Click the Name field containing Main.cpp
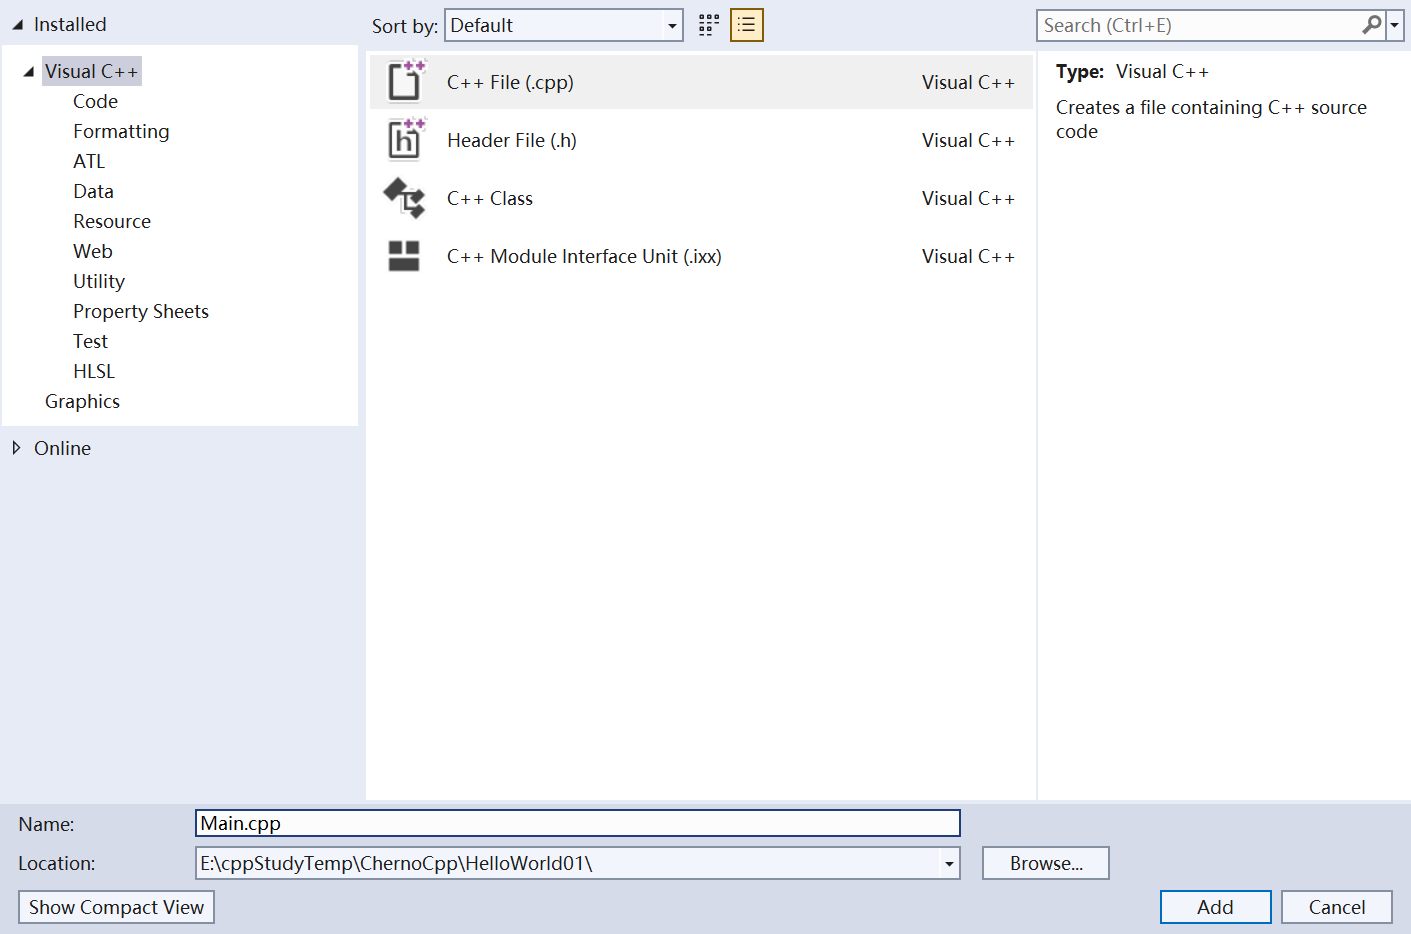The width and height of the screenshot is (1411, 934). click(577, 823)
